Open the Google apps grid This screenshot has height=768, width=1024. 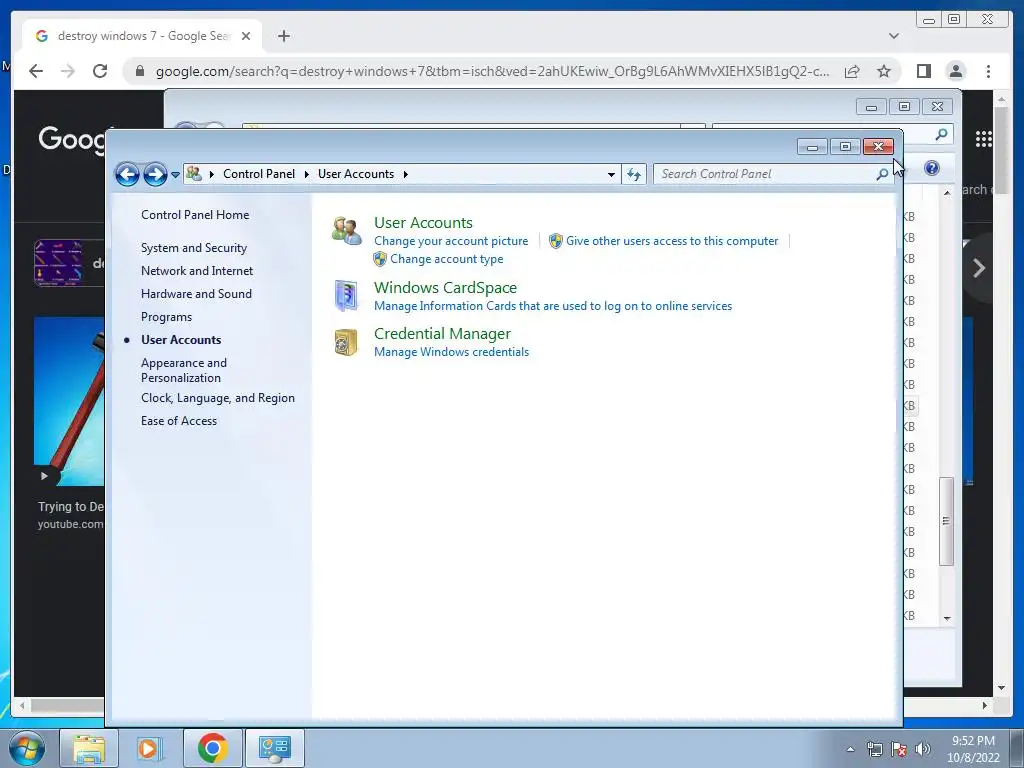tap(984, 139)
